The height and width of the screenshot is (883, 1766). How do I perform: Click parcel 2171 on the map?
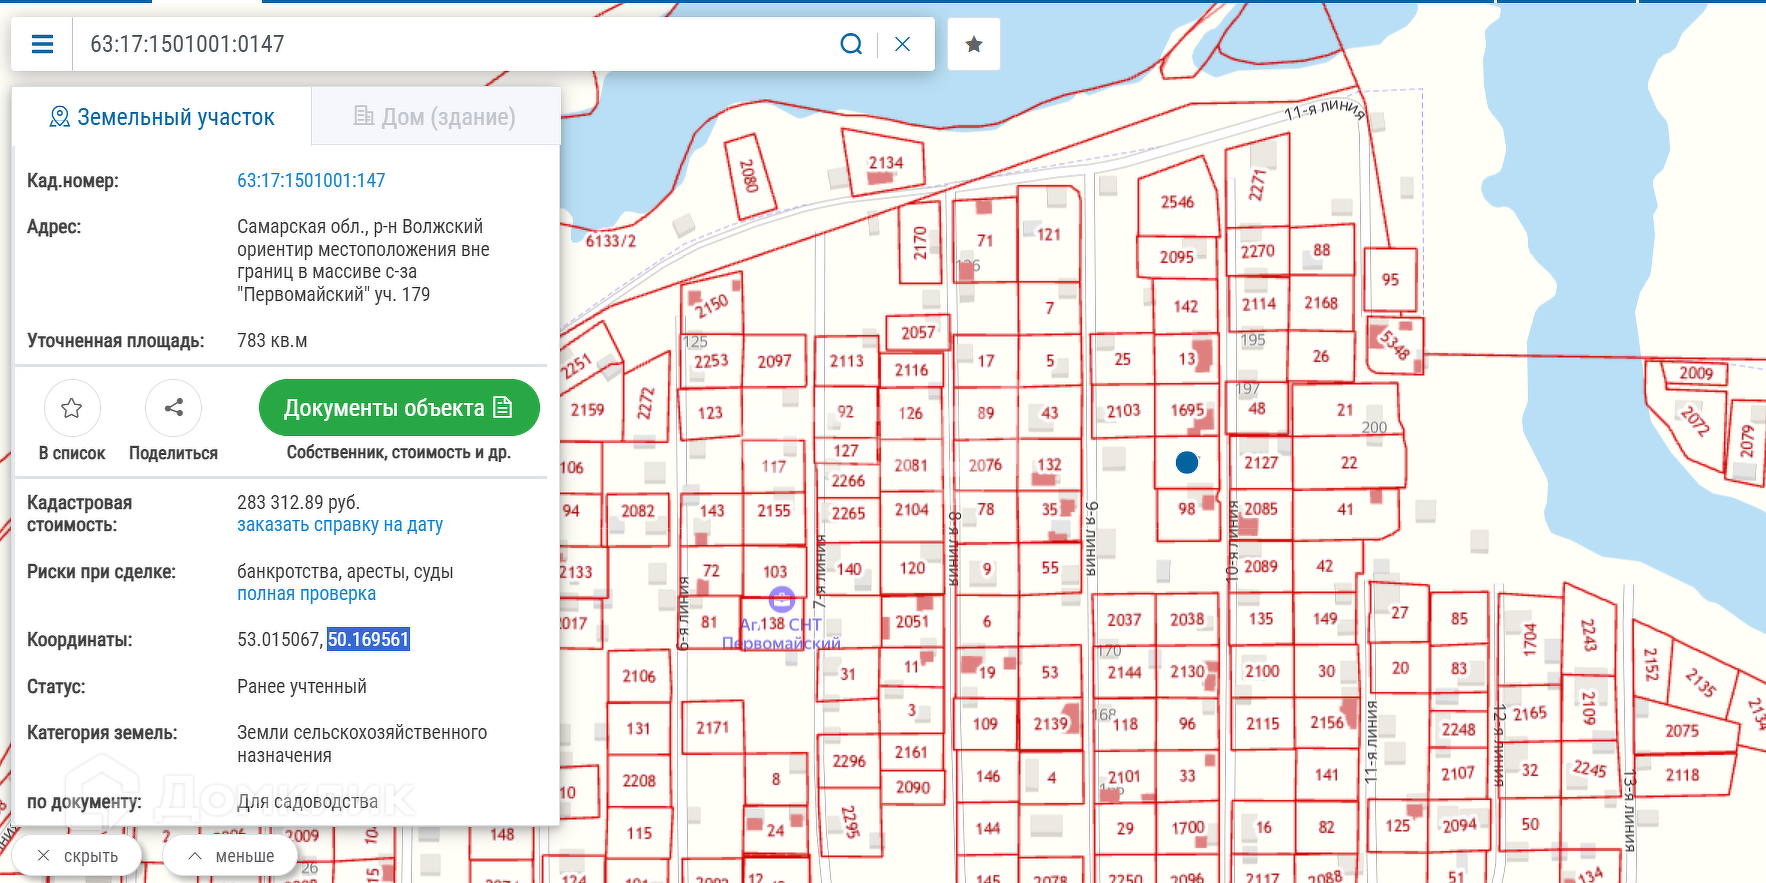pos(712,728)
